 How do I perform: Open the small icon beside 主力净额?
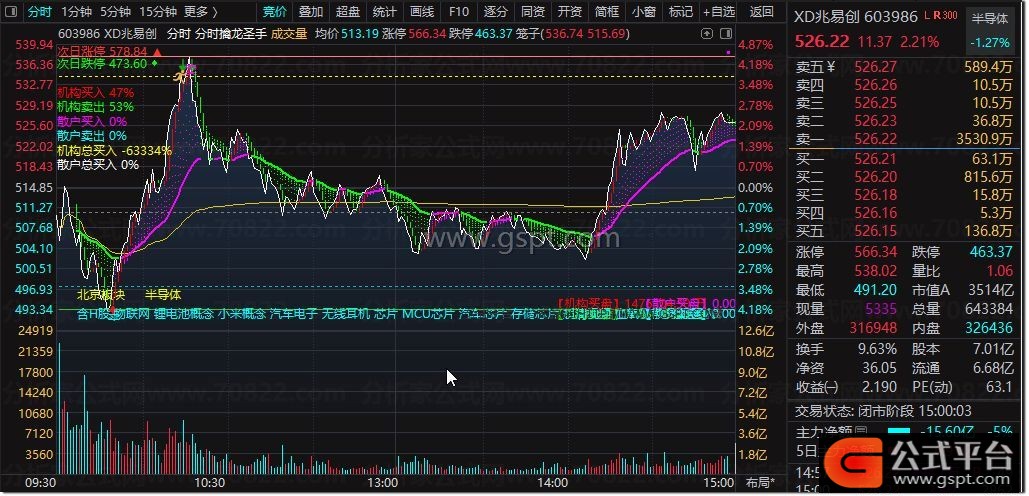[x=859, y=432]
